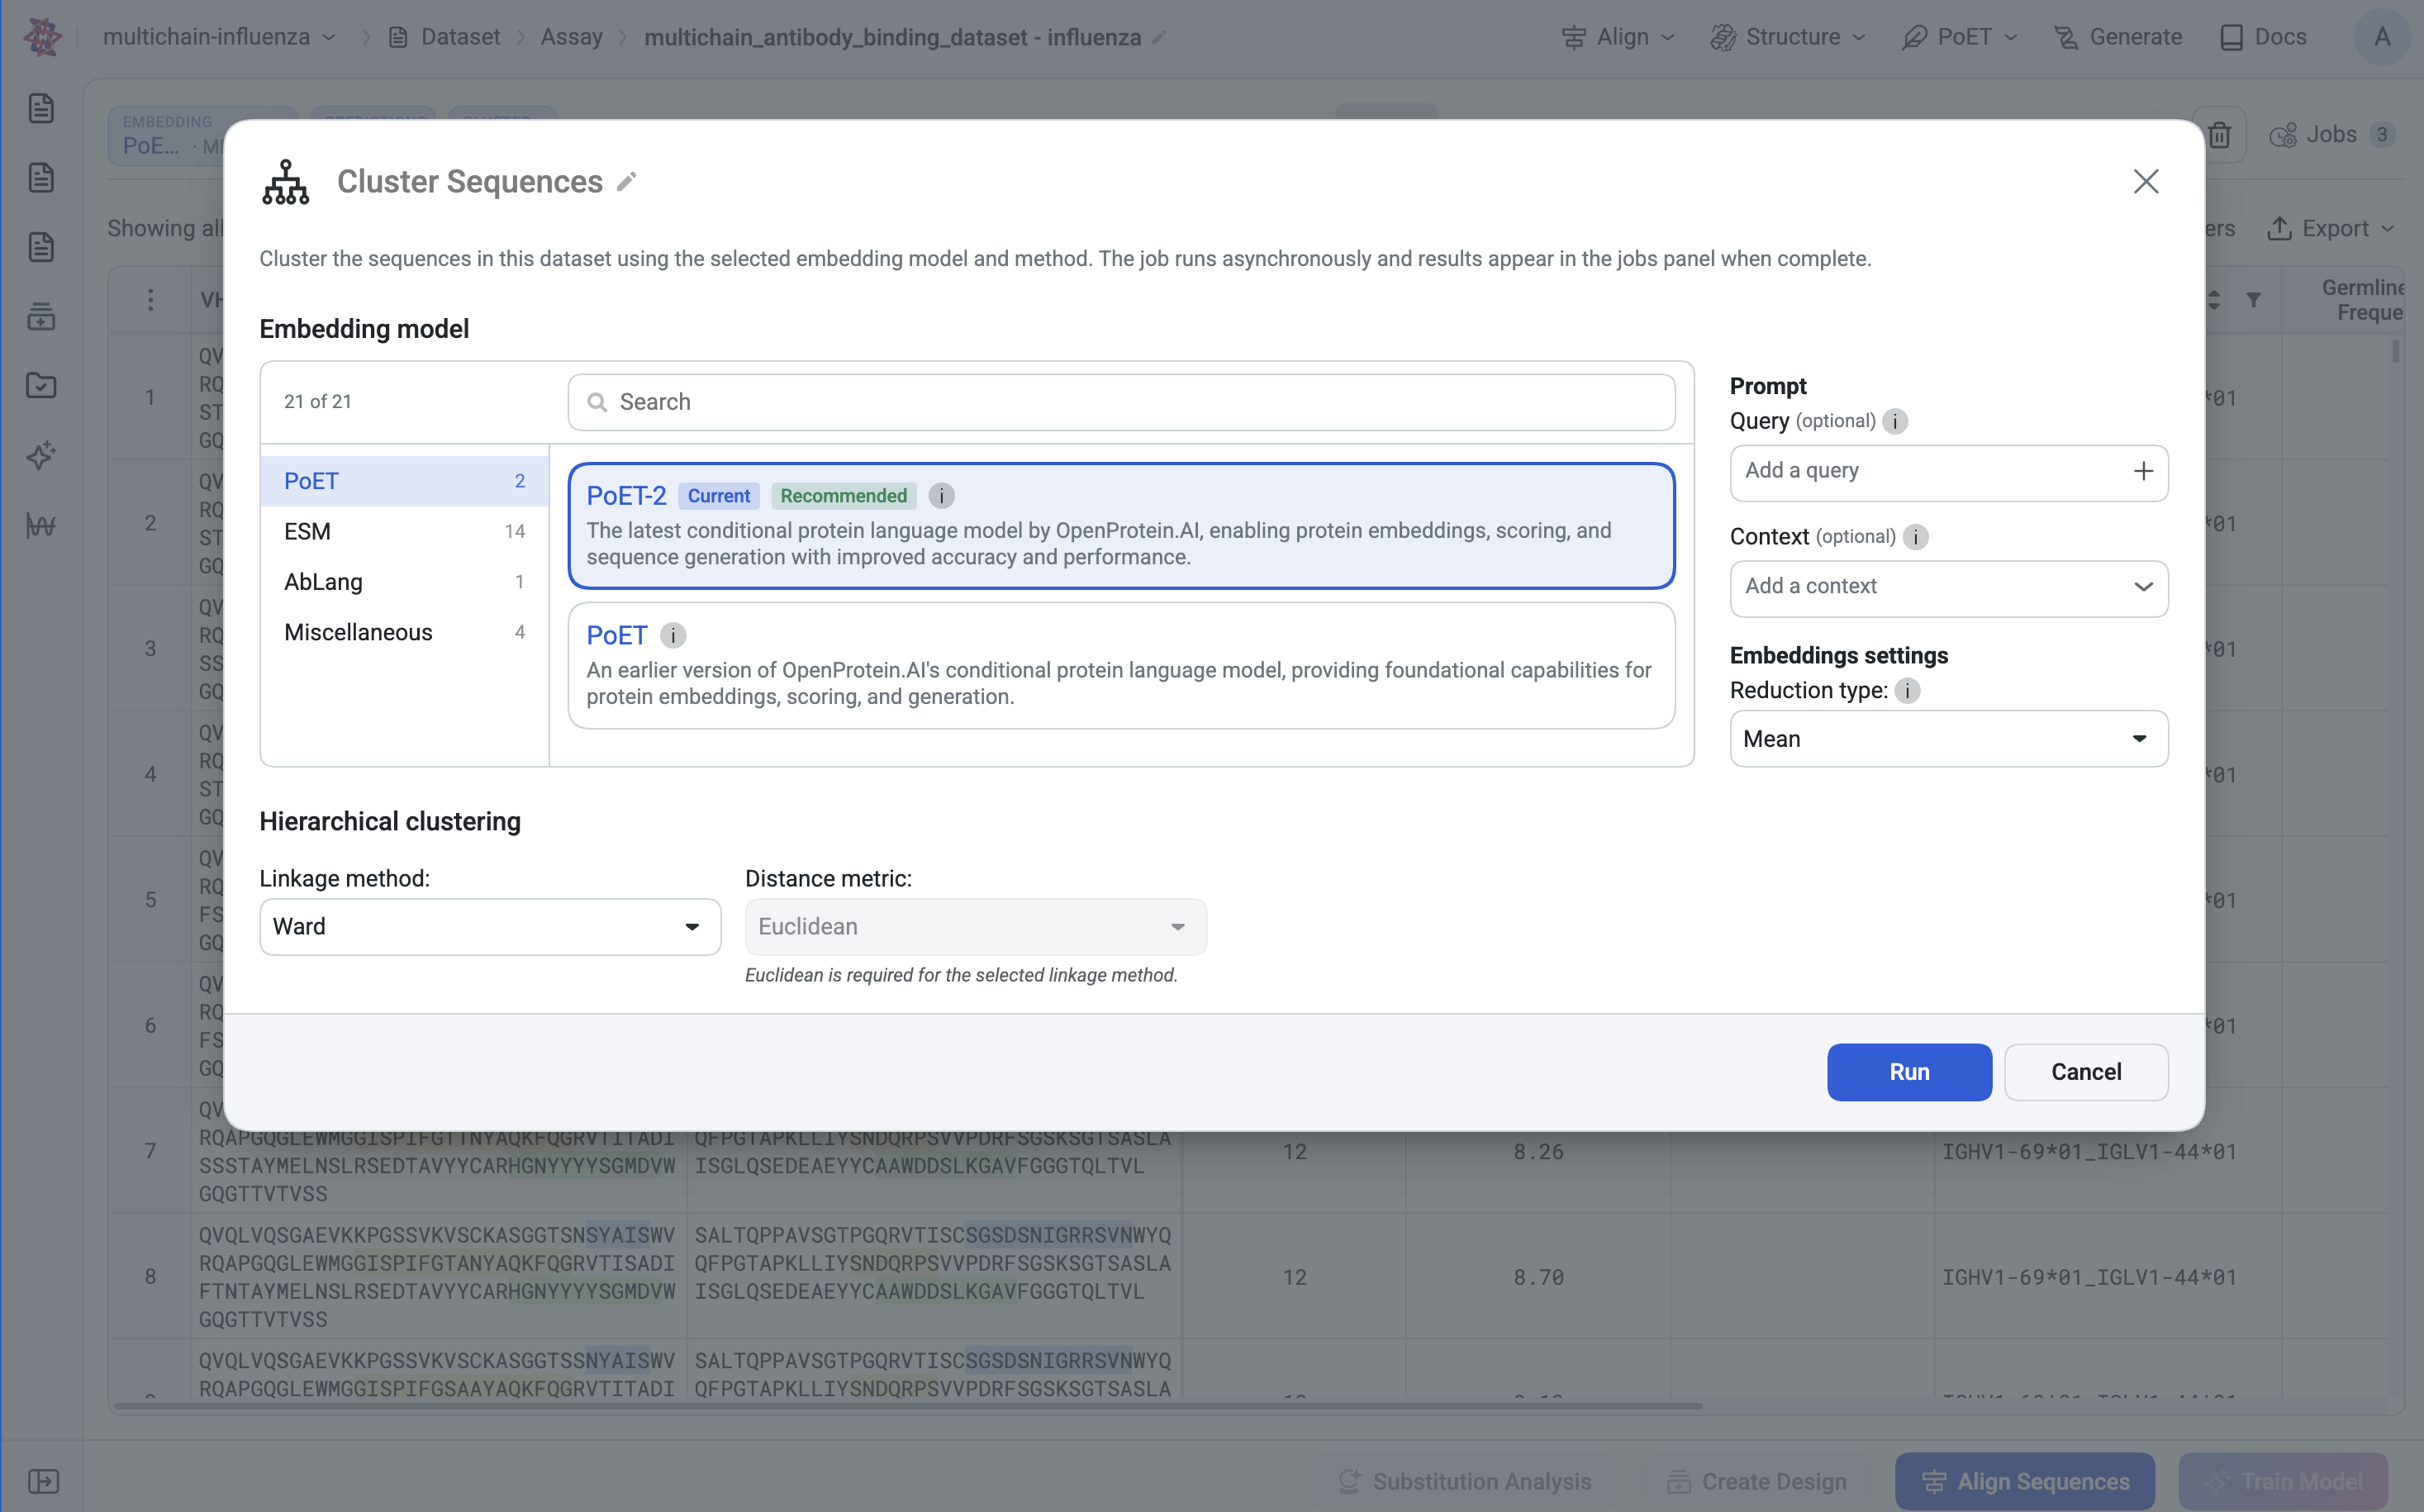Image resolution: width=2424 pixels, height=1512 pixels.
Task: Click Substitution Analysis button
Action: click(1465, 1481)
